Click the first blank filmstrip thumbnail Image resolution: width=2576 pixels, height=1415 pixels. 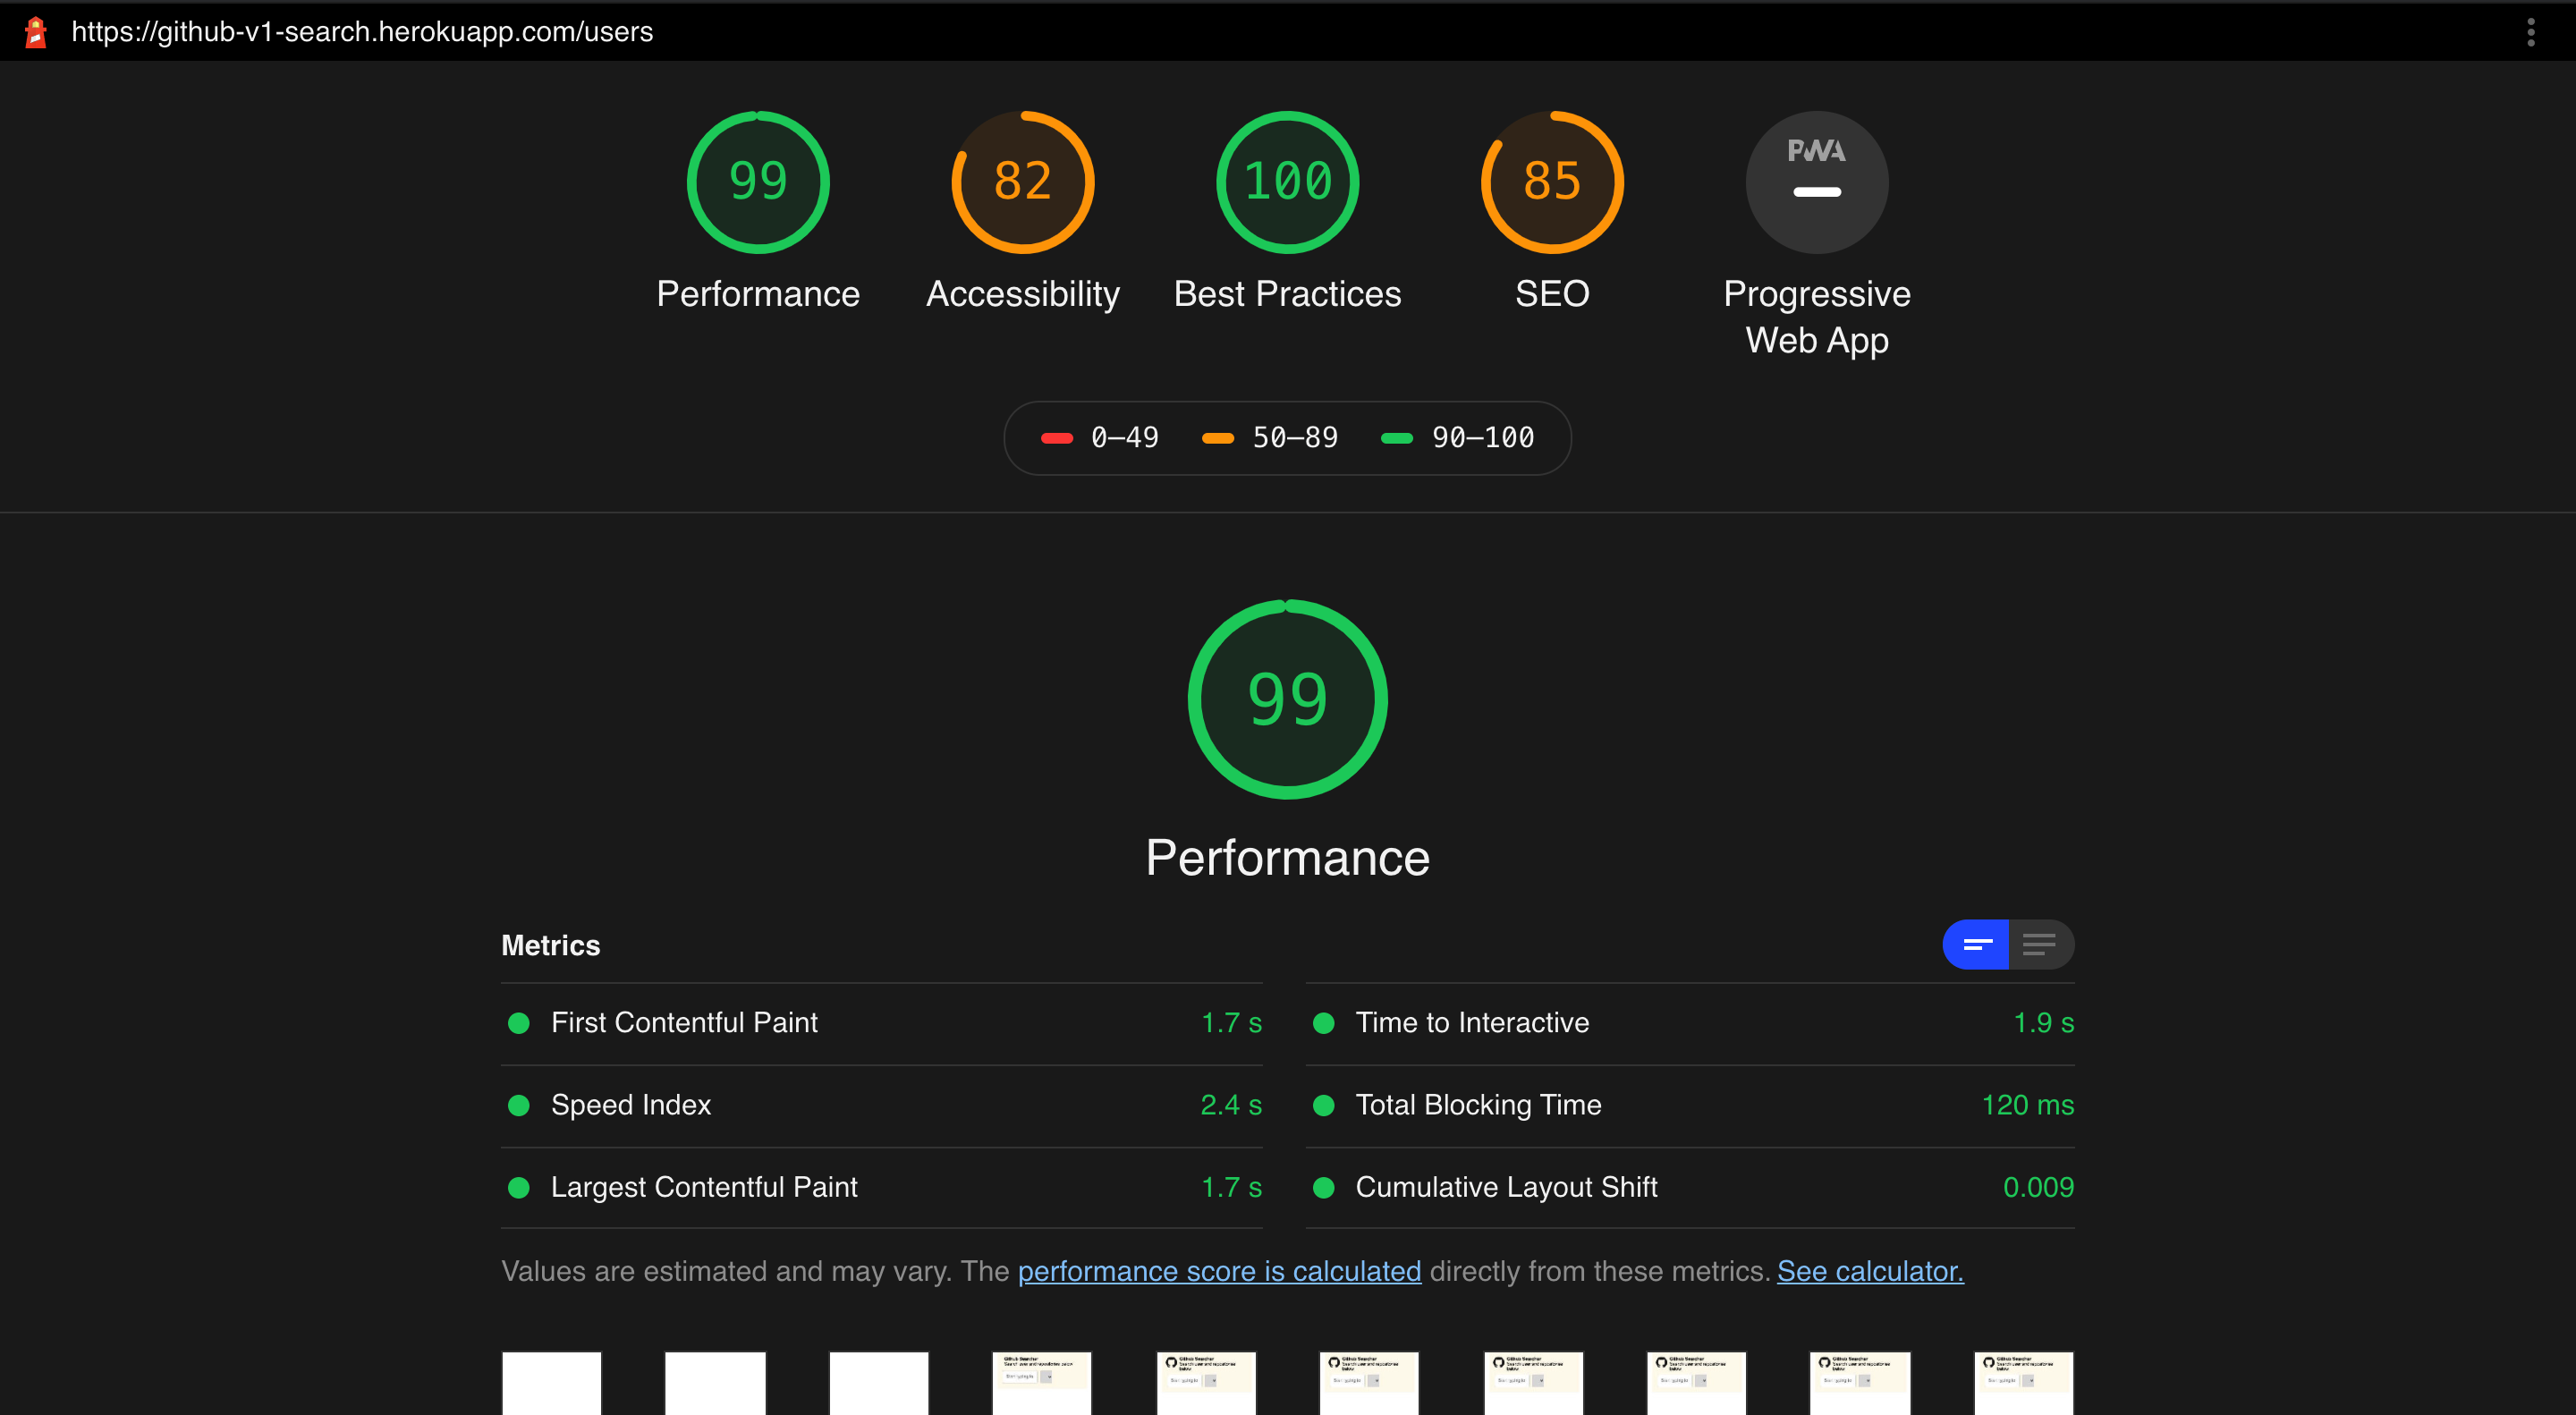[x=551, y=1383]
